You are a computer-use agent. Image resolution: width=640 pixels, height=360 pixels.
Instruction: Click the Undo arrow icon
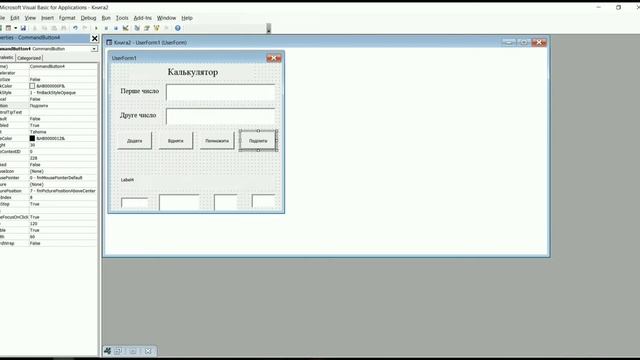(x=75, y=28)
